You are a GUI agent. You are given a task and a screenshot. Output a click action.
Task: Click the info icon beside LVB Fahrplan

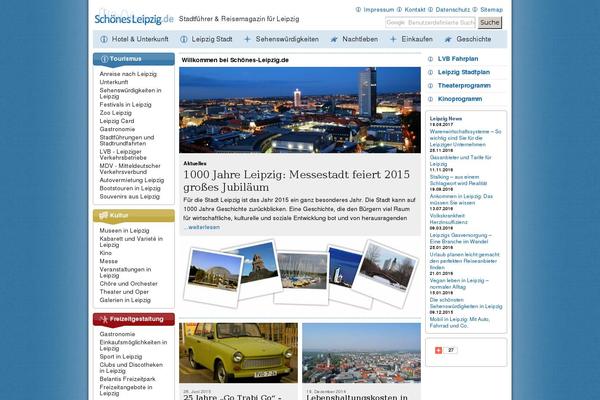coord(430,59)
